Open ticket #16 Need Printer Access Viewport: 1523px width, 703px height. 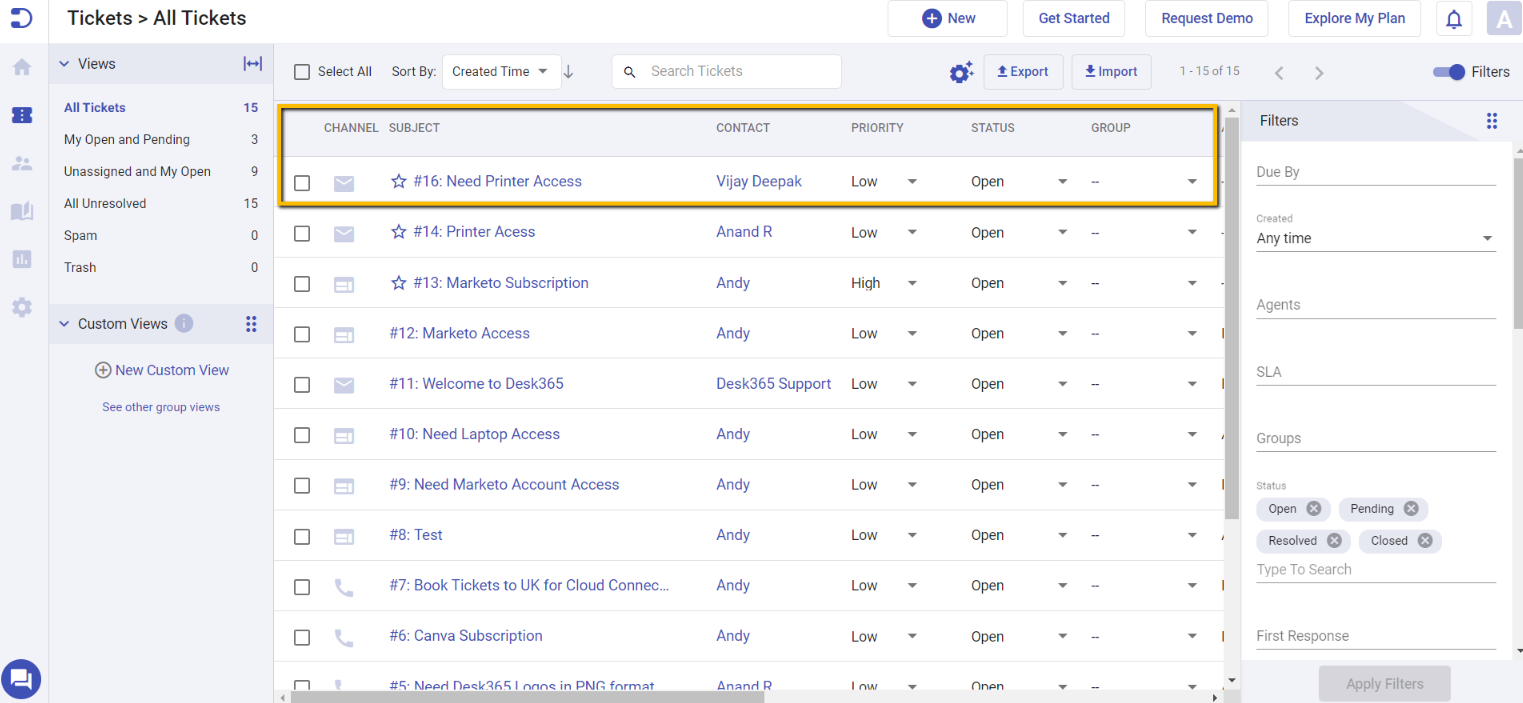(498, 181)
